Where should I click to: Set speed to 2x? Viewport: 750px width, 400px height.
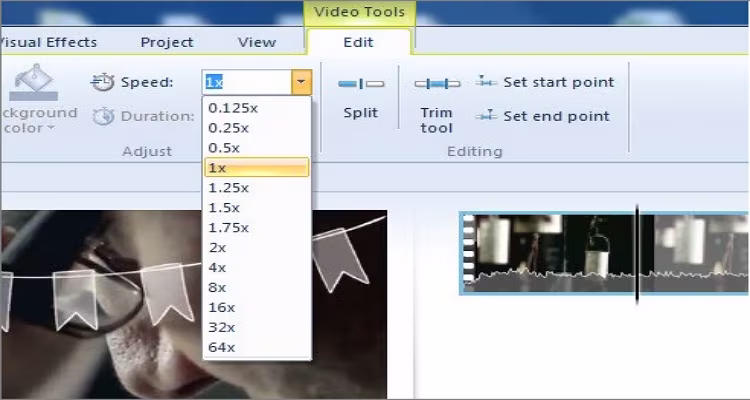coord(257,247)
